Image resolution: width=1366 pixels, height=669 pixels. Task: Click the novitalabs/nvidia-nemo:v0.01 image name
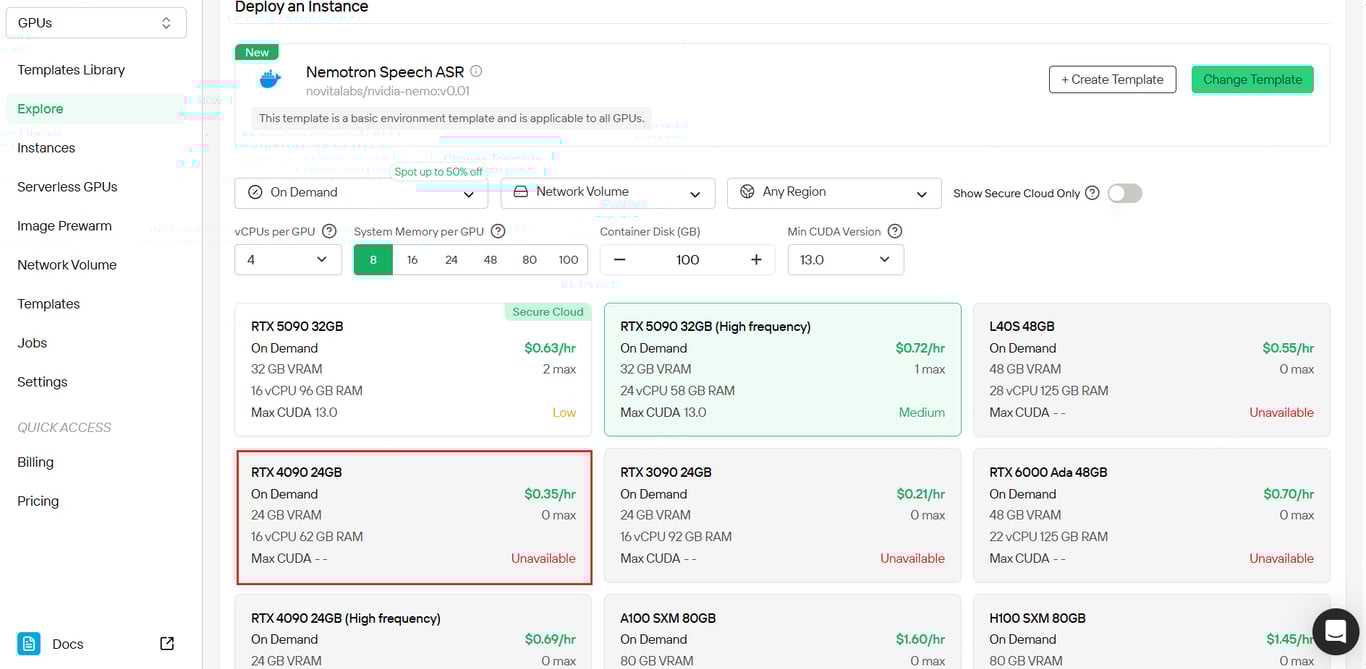pyautogui.click(x=388, y=91)
